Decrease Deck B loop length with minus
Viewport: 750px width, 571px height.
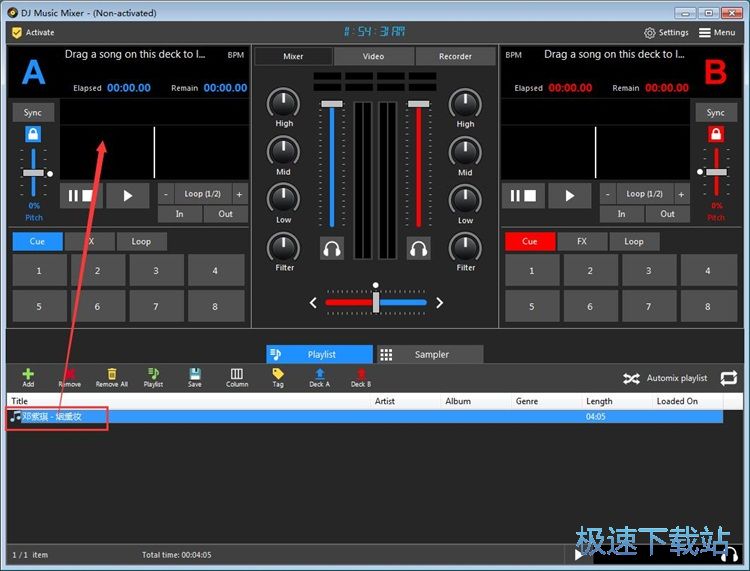(x=607, y=194)
